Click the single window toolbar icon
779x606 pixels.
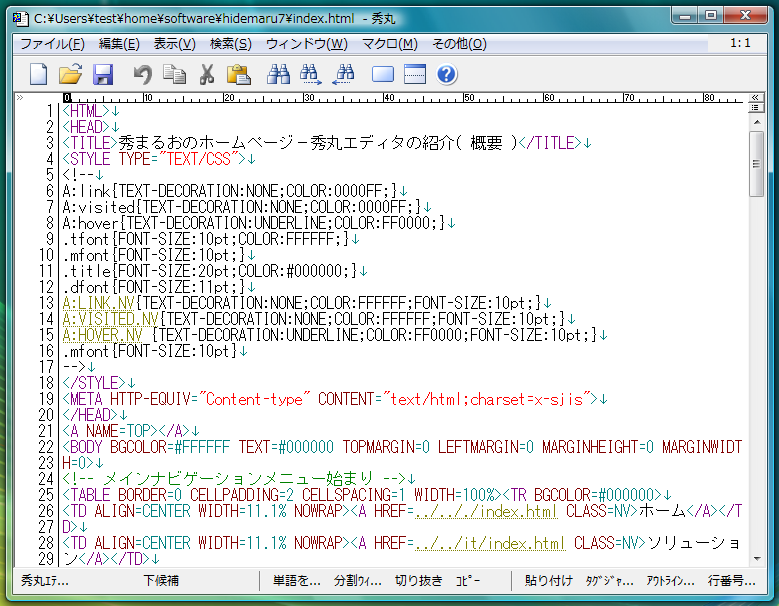[383, 75]
